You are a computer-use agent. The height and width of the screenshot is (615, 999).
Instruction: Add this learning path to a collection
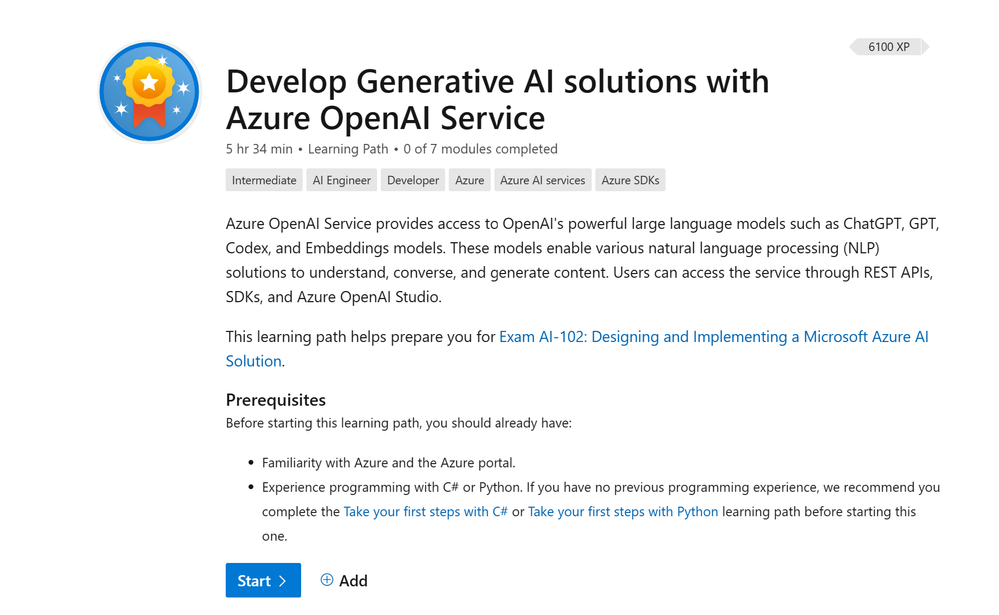(344, 581)
